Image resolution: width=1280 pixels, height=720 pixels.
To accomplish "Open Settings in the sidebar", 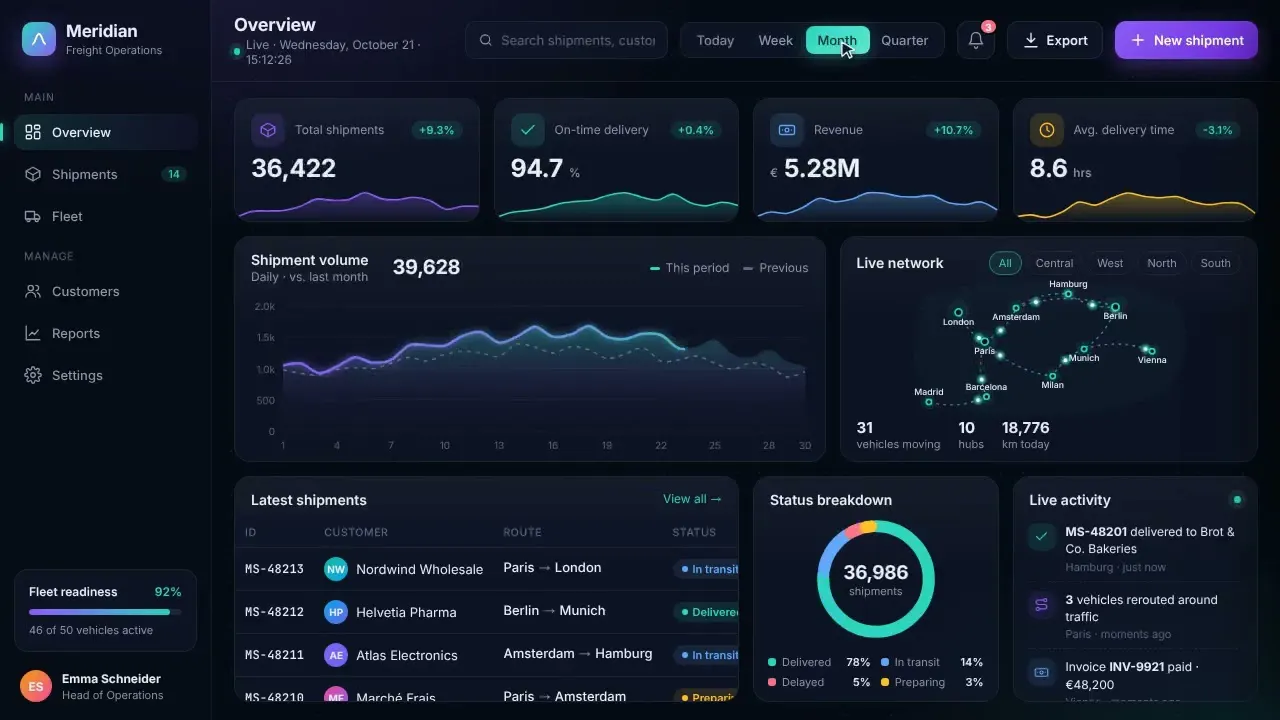I will (106, 375).
